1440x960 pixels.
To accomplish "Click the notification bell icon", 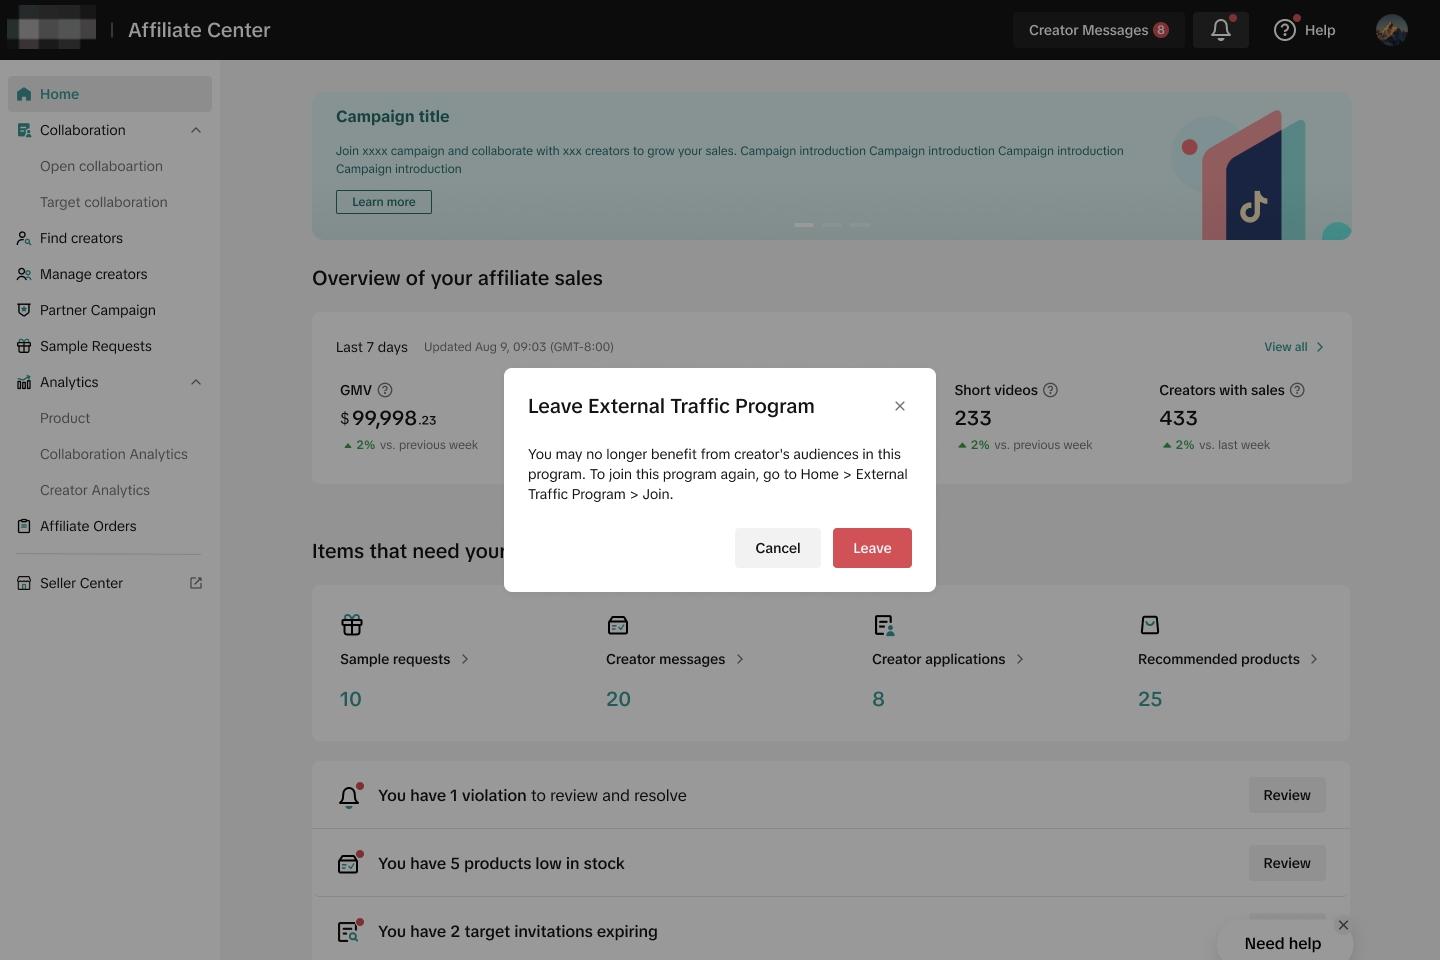I will click(x=1221, y=30).
